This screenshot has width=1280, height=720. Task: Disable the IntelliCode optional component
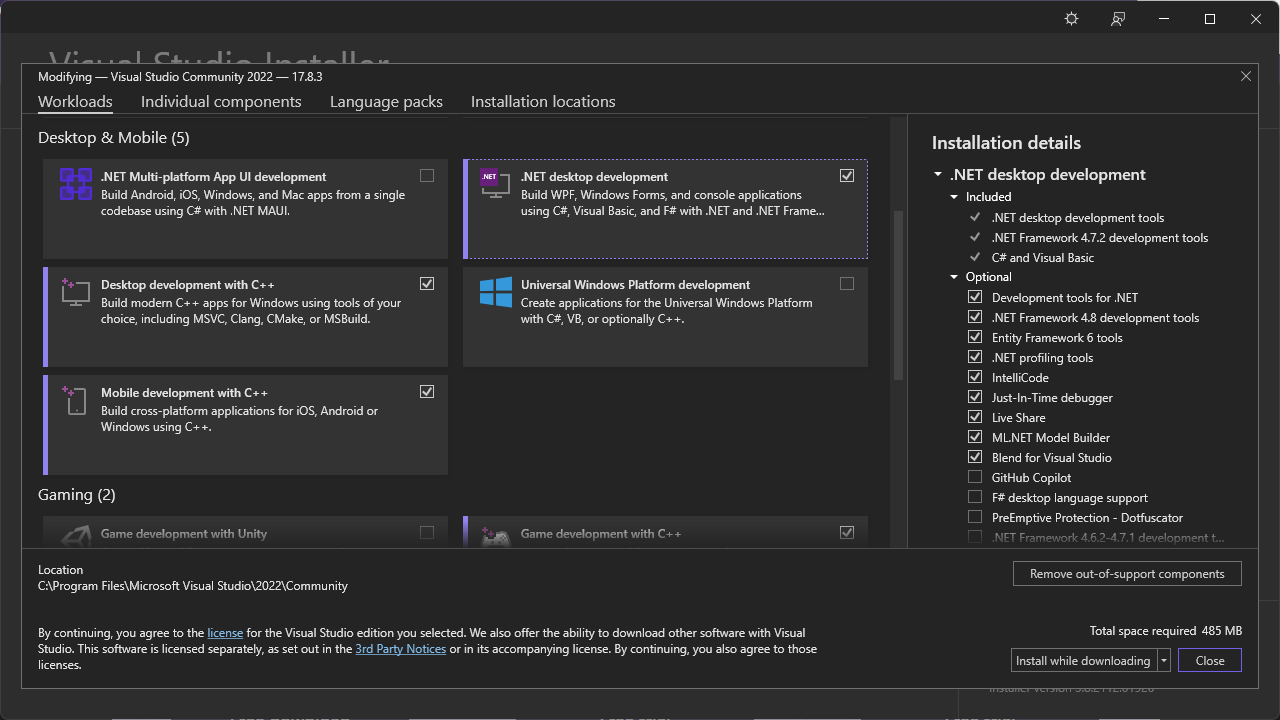(x=975, y=377)
